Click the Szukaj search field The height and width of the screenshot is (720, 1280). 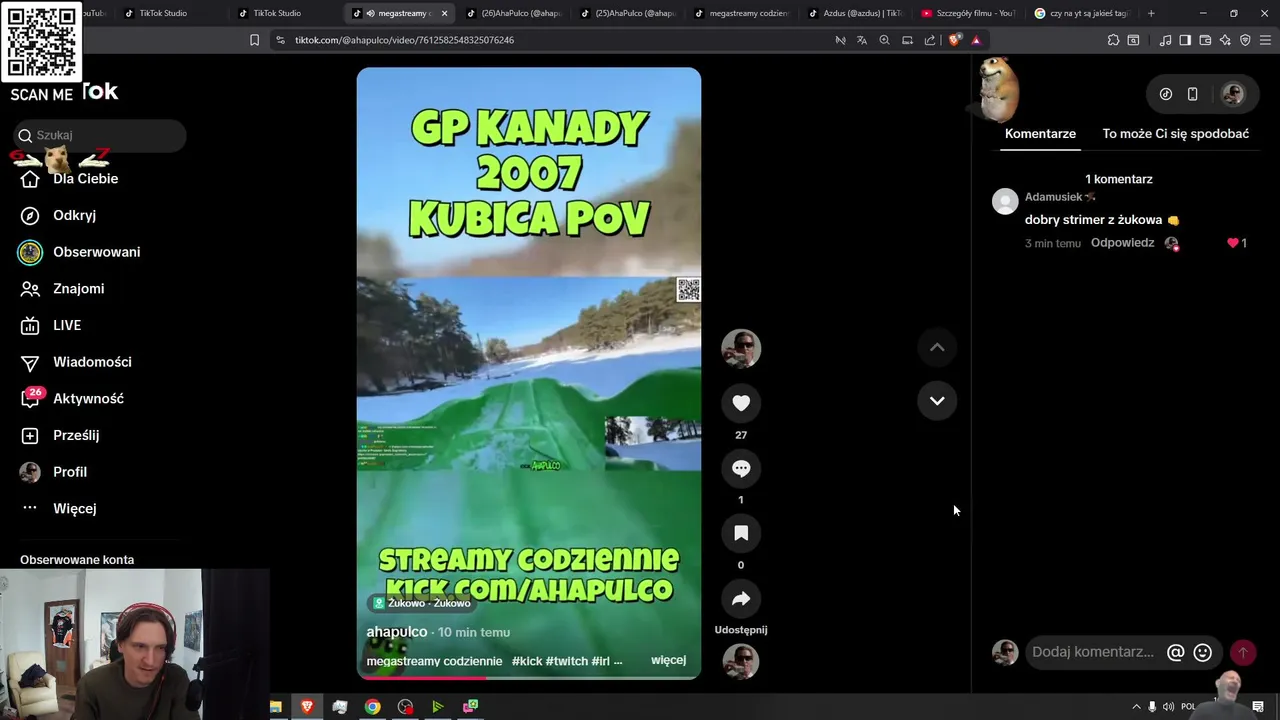pos(100,135)
